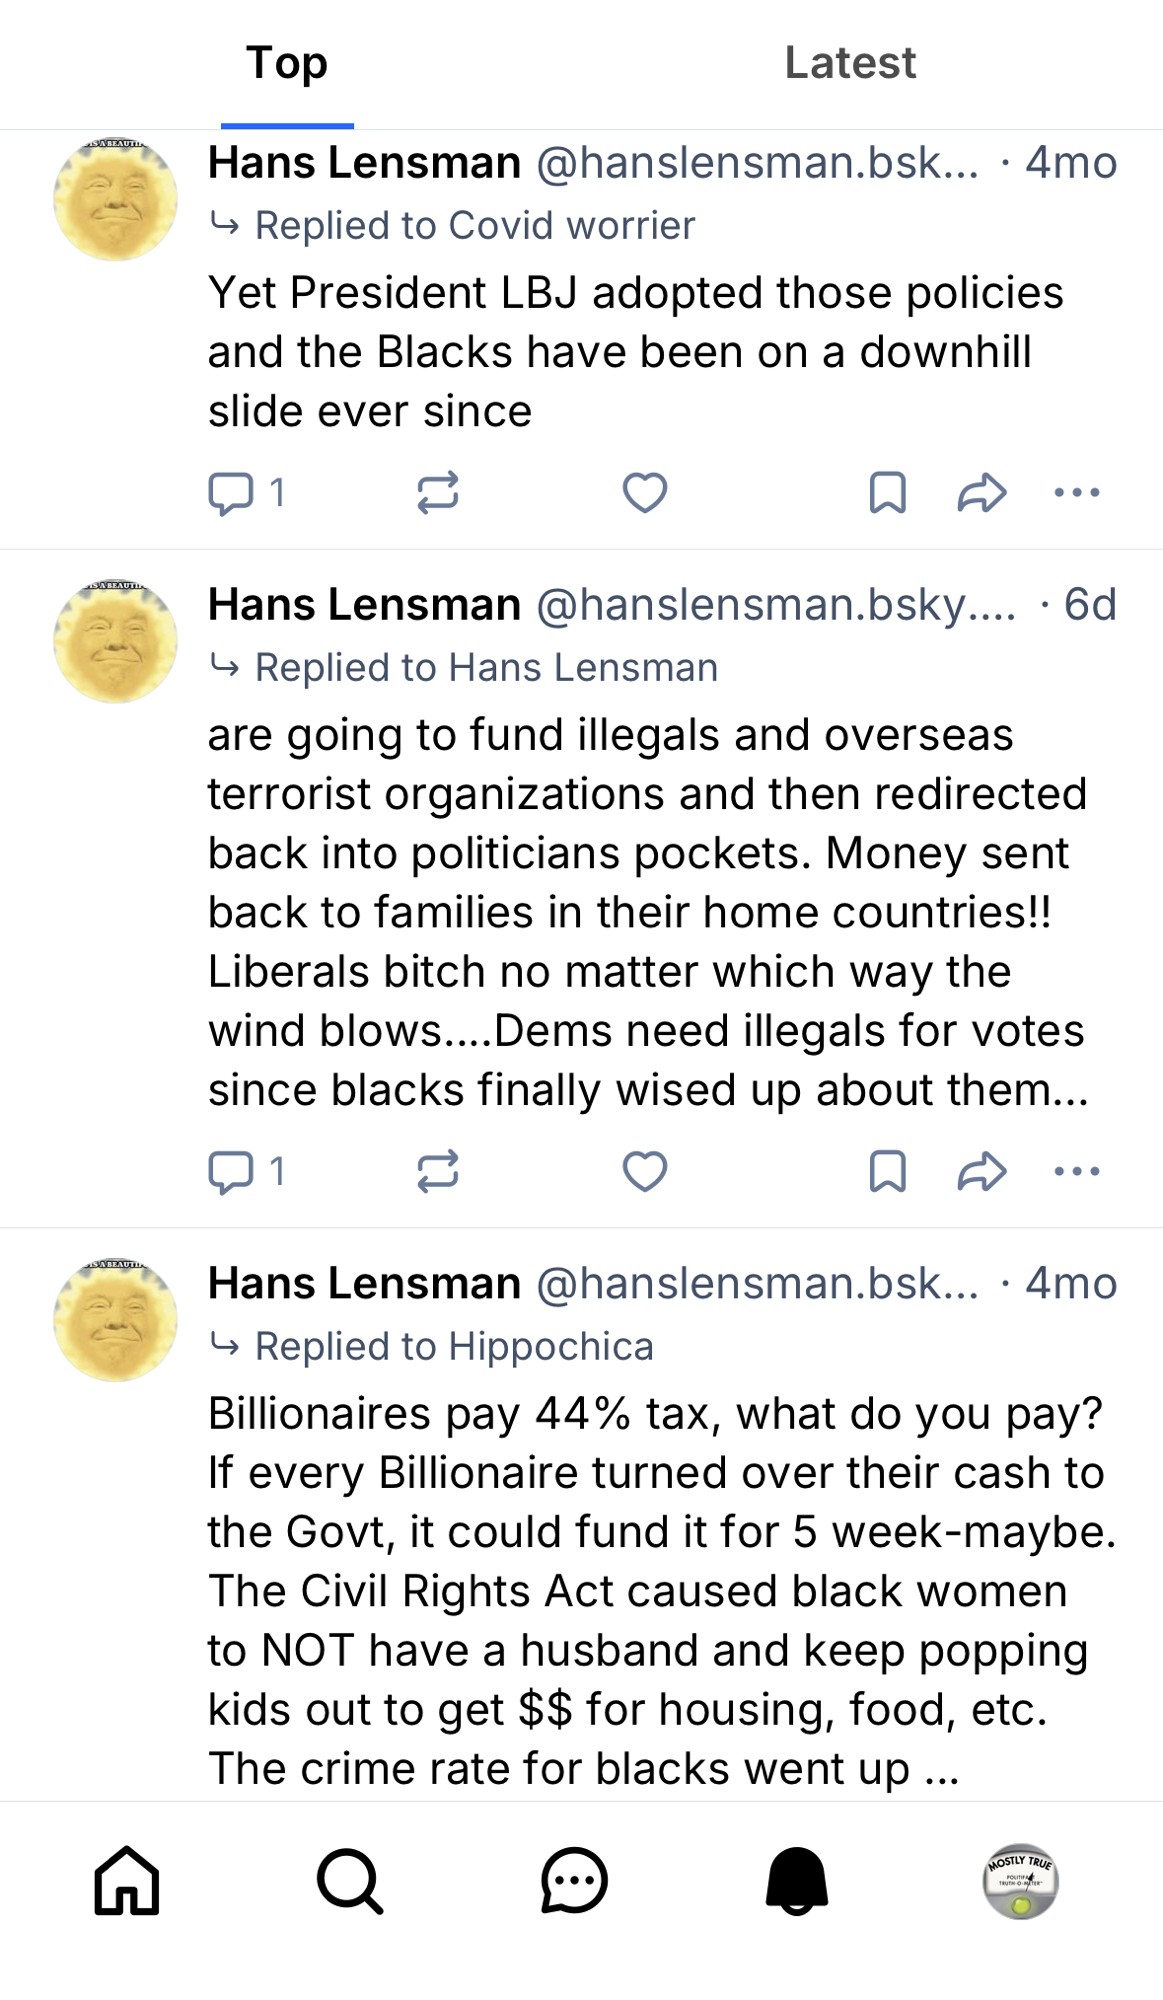Screen dimensions: 1163x2000
Task: Repost the LBJ policies post
Action: 438,493
